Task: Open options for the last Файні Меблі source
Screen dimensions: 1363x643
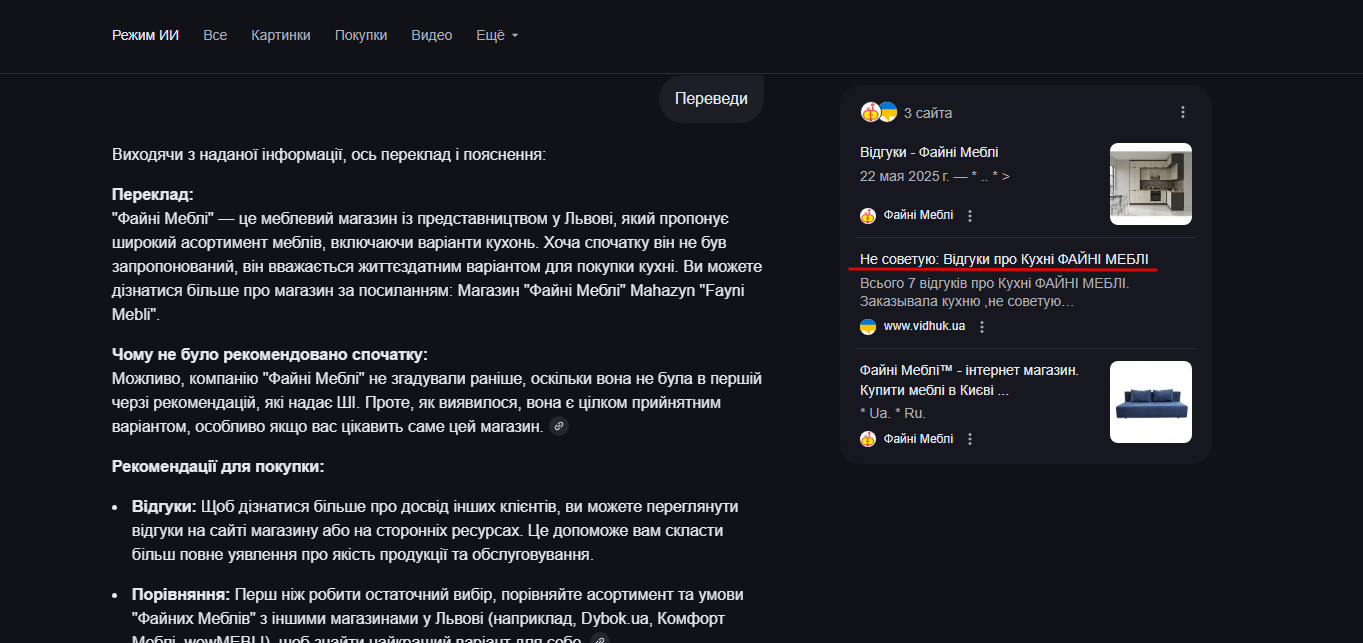Action: (970, 439)
